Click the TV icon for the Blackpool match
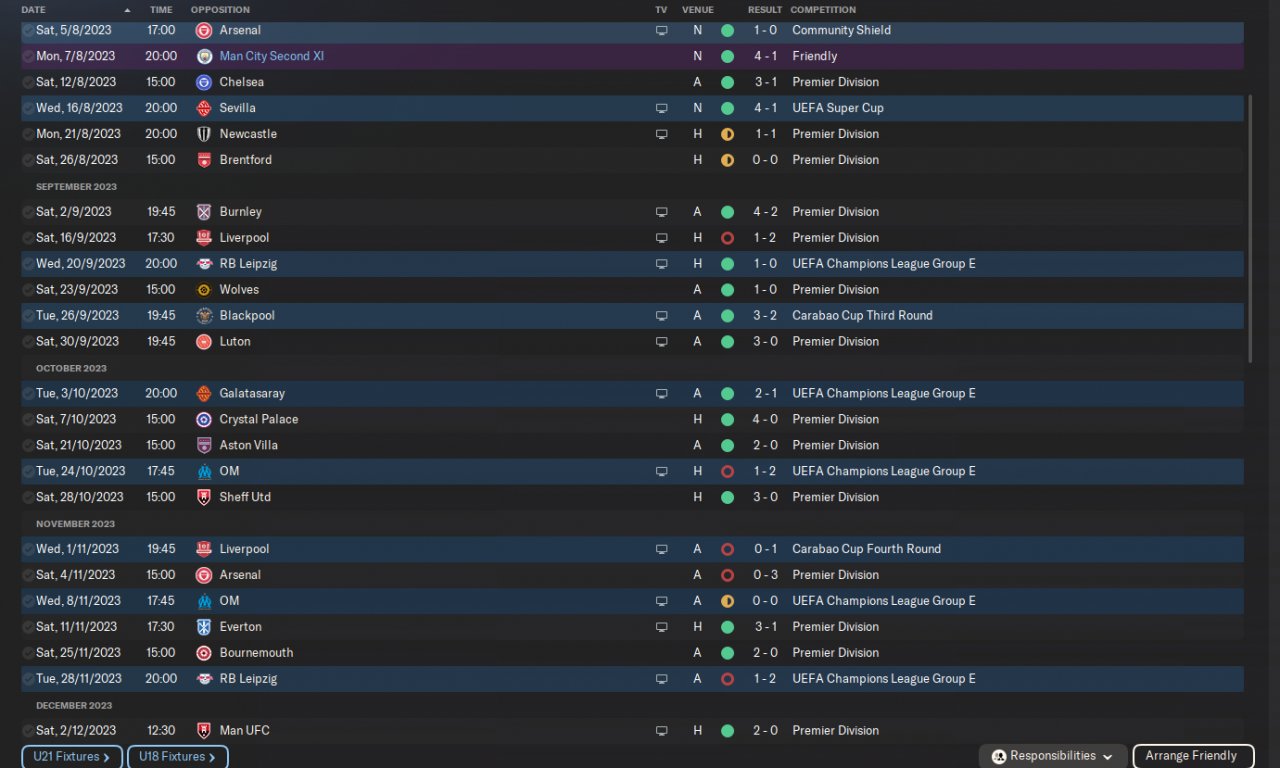Viewport: 1280px width, 768px height. click(661, 316)
